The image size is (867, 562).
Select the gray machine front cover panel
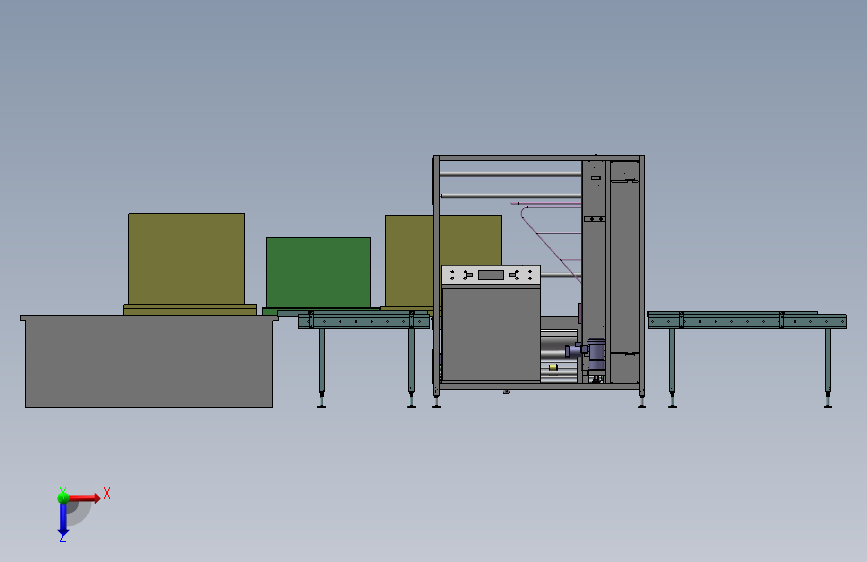[491, 334]
